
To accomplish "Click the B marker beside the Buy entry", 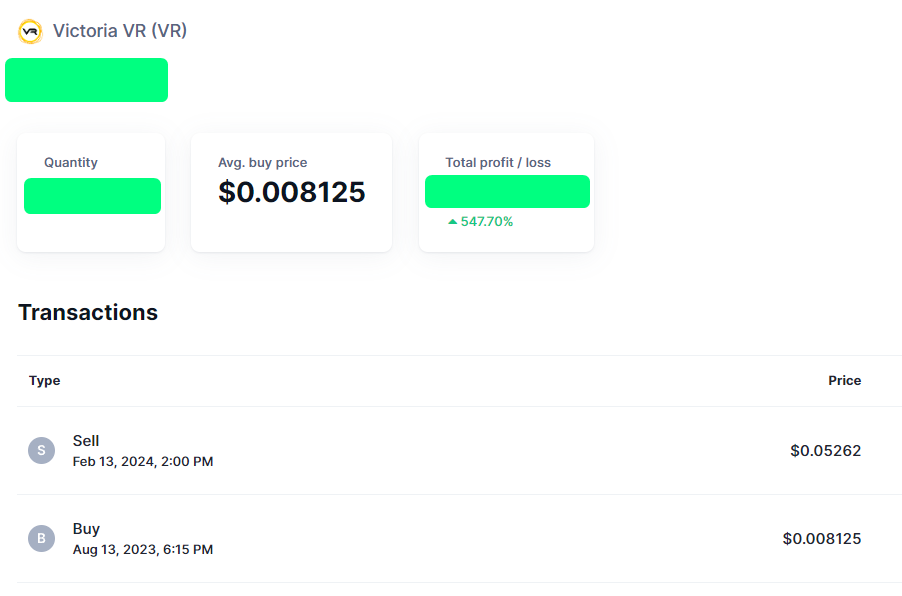I will [x=41, y=538].
